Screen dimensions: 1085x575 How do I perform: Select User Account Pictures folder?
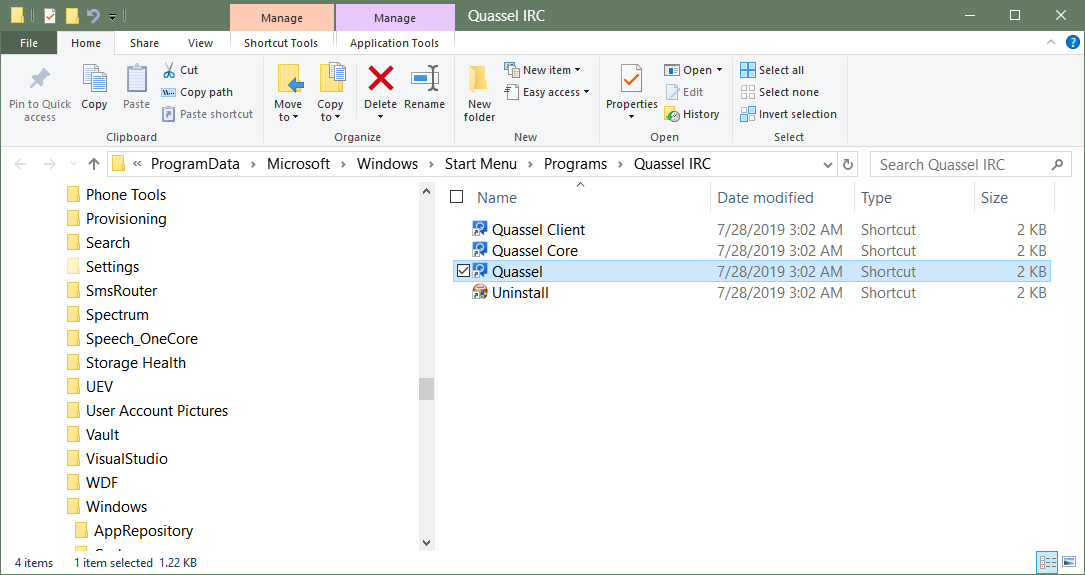pos(147,411)
